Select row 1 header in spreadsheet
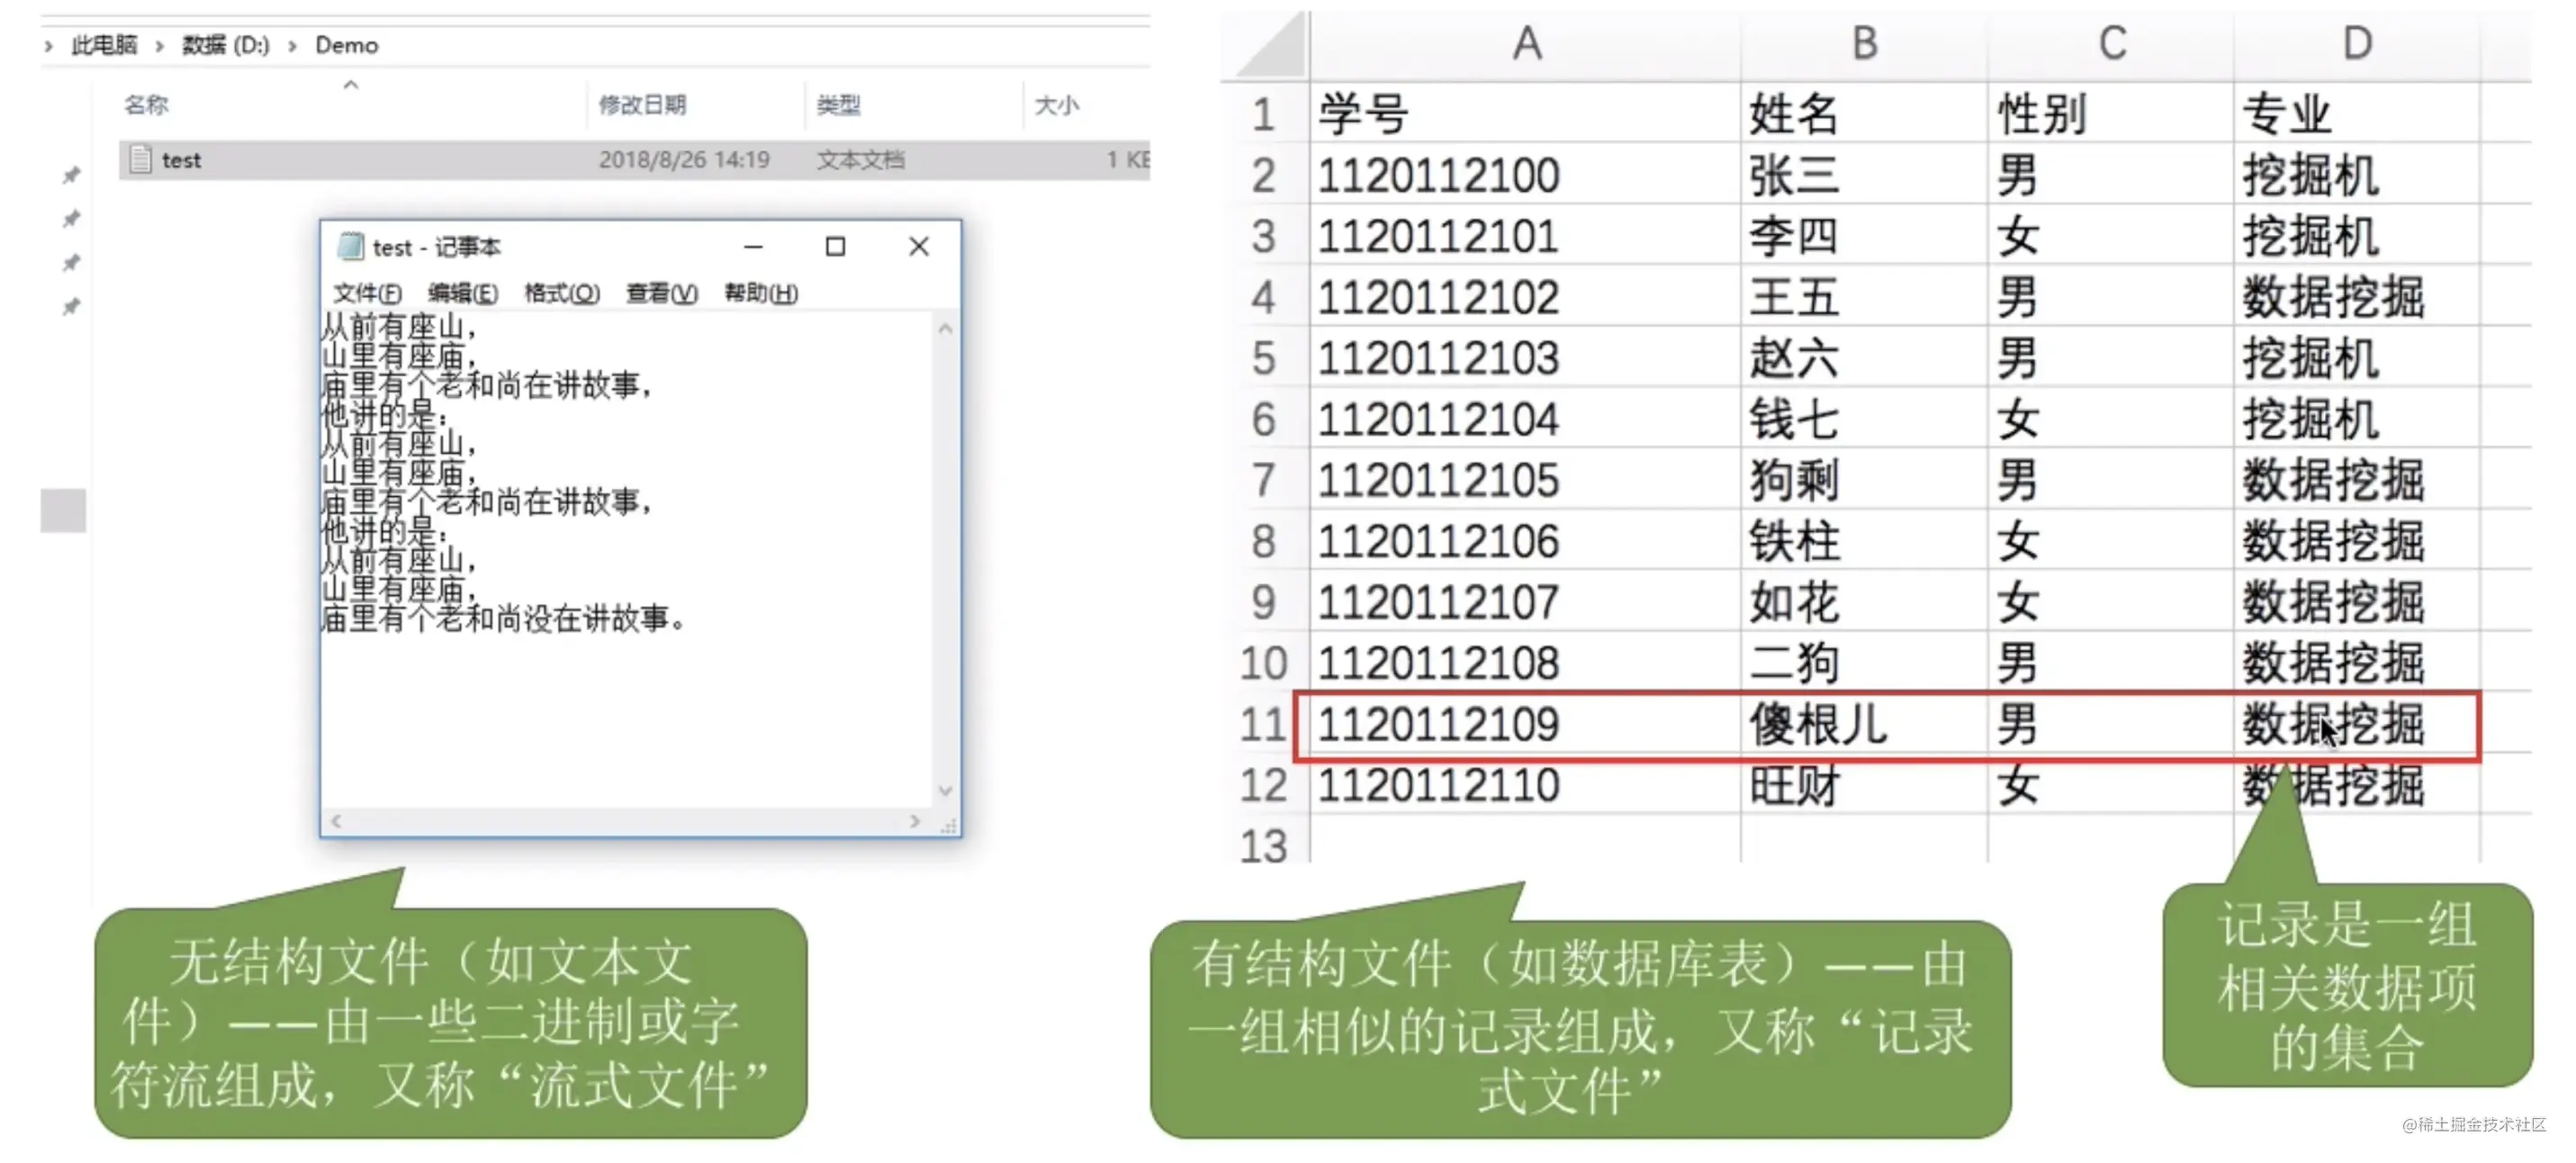This screenshot has height=1163, width=2576. [1264, 114]
